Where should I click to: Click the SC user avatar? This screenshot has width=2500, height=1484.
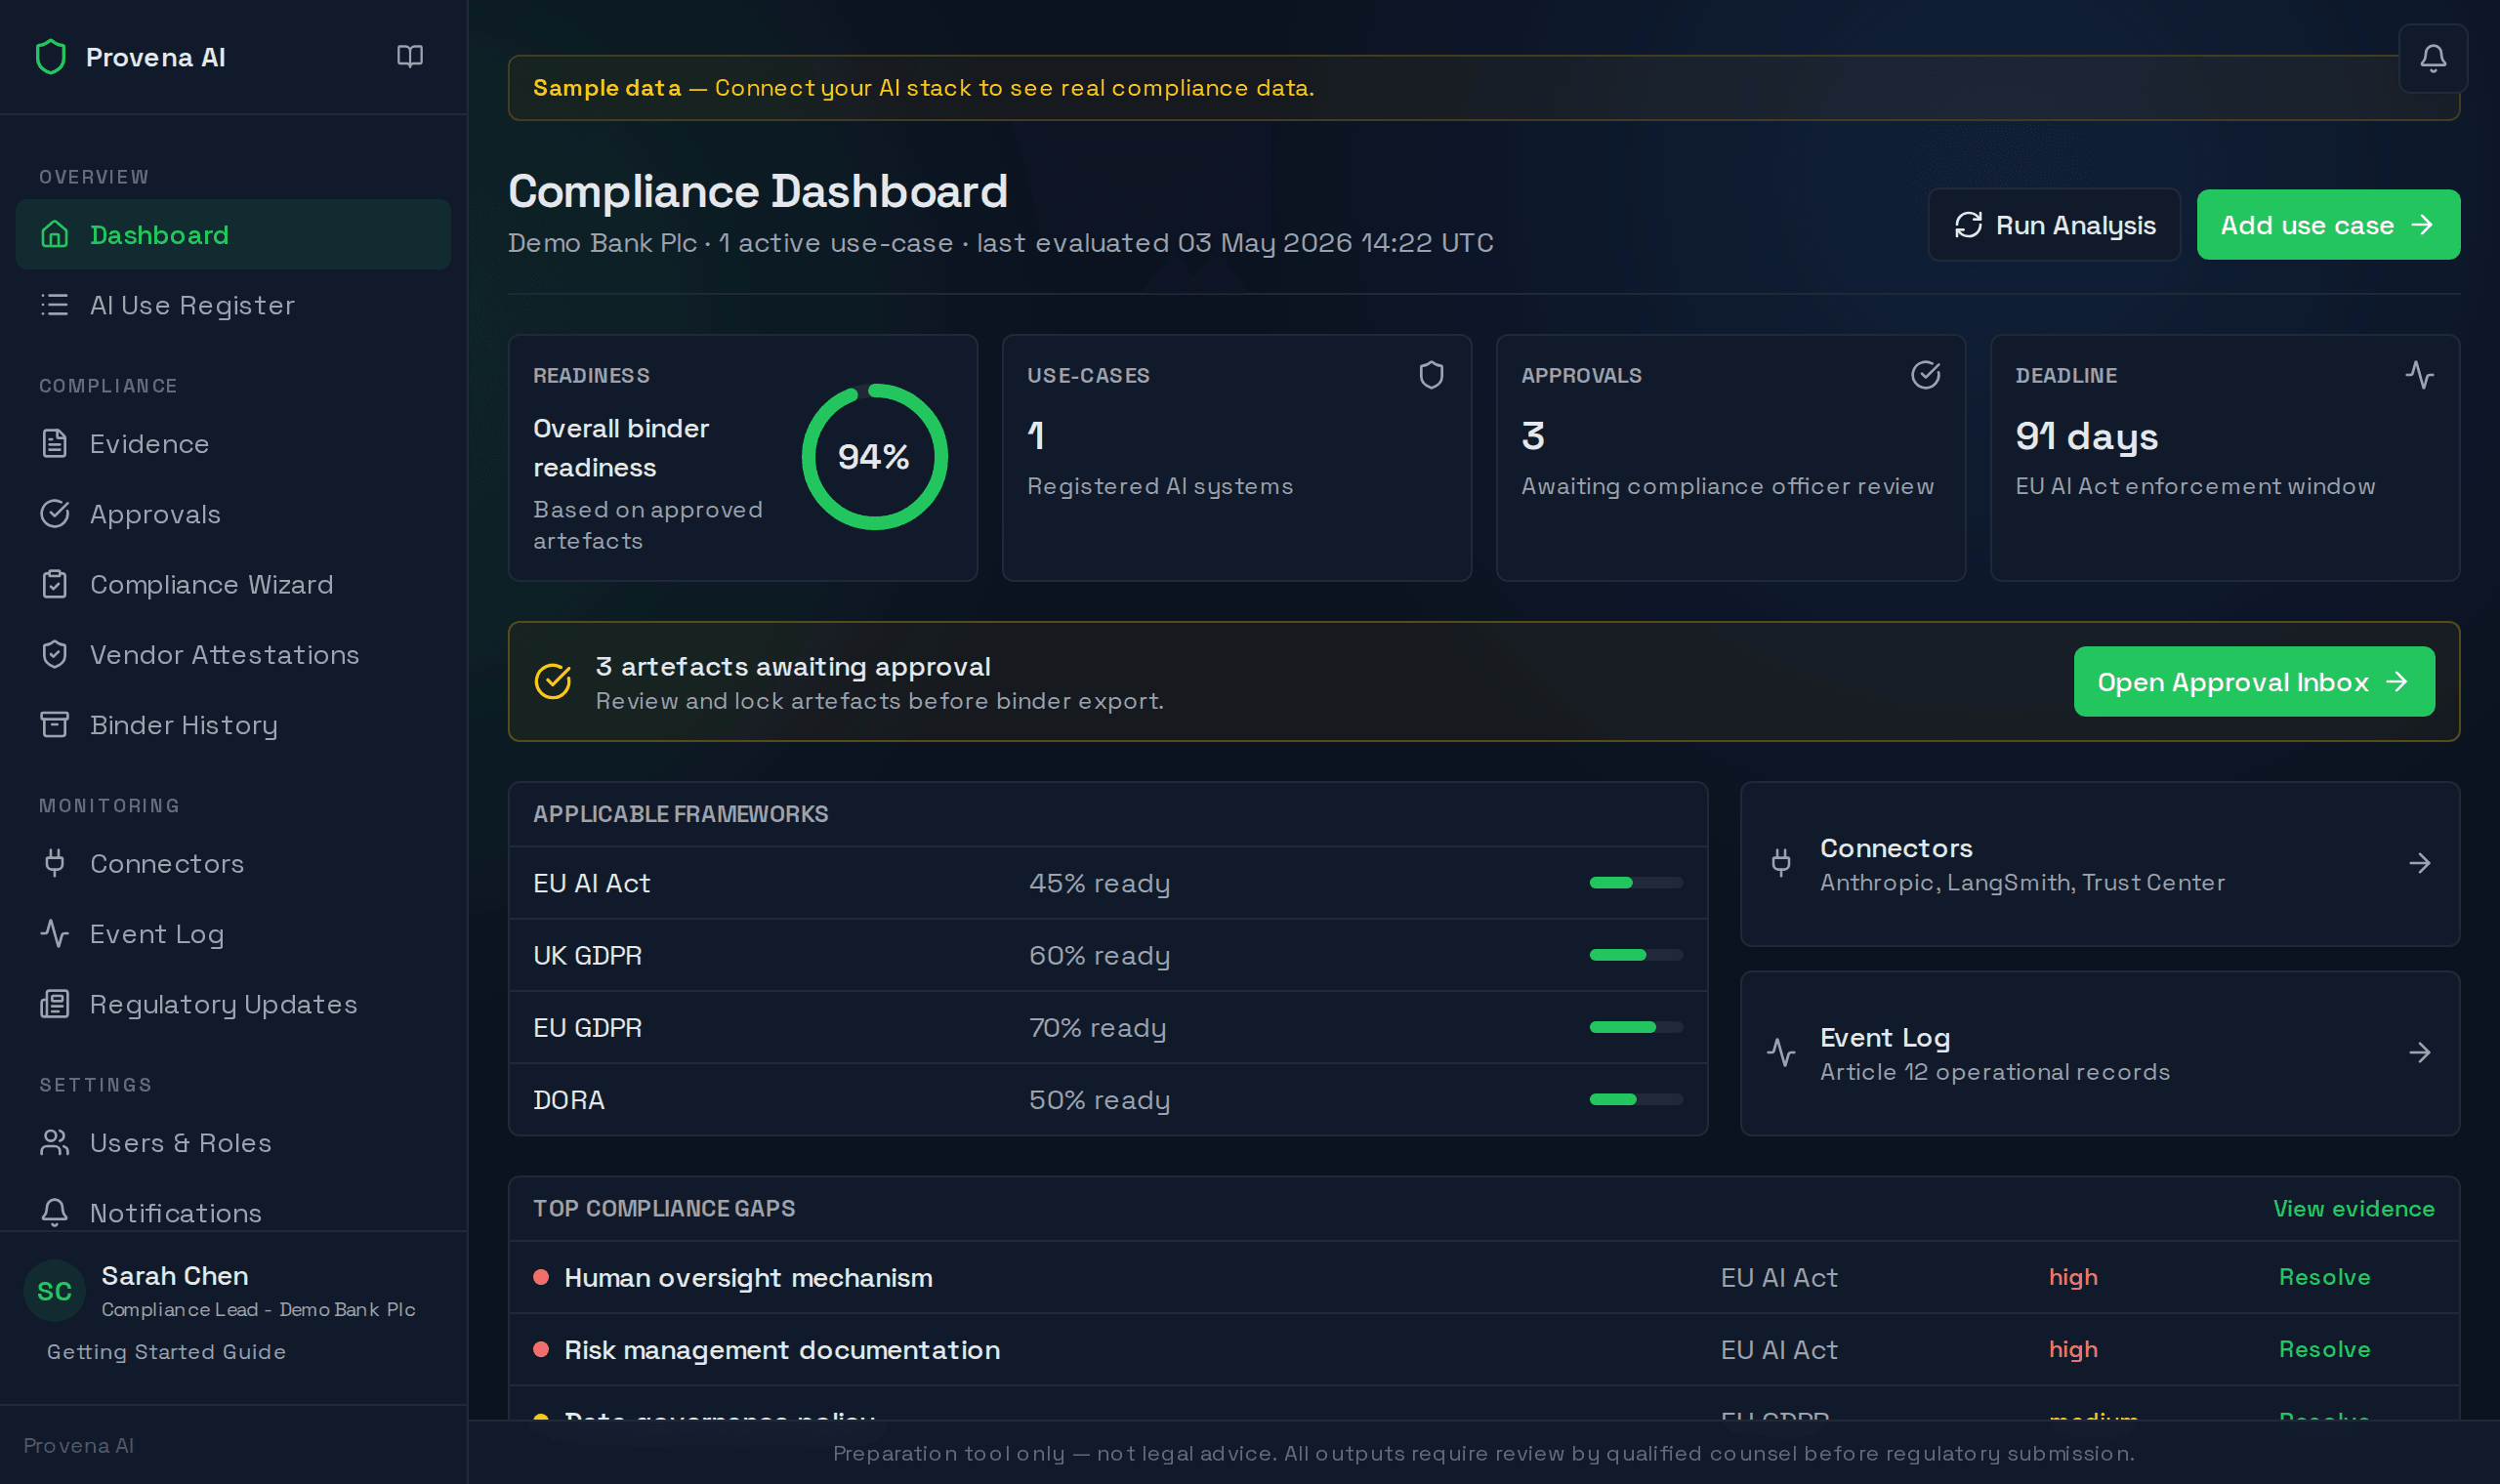click(x=54, y=1291)
